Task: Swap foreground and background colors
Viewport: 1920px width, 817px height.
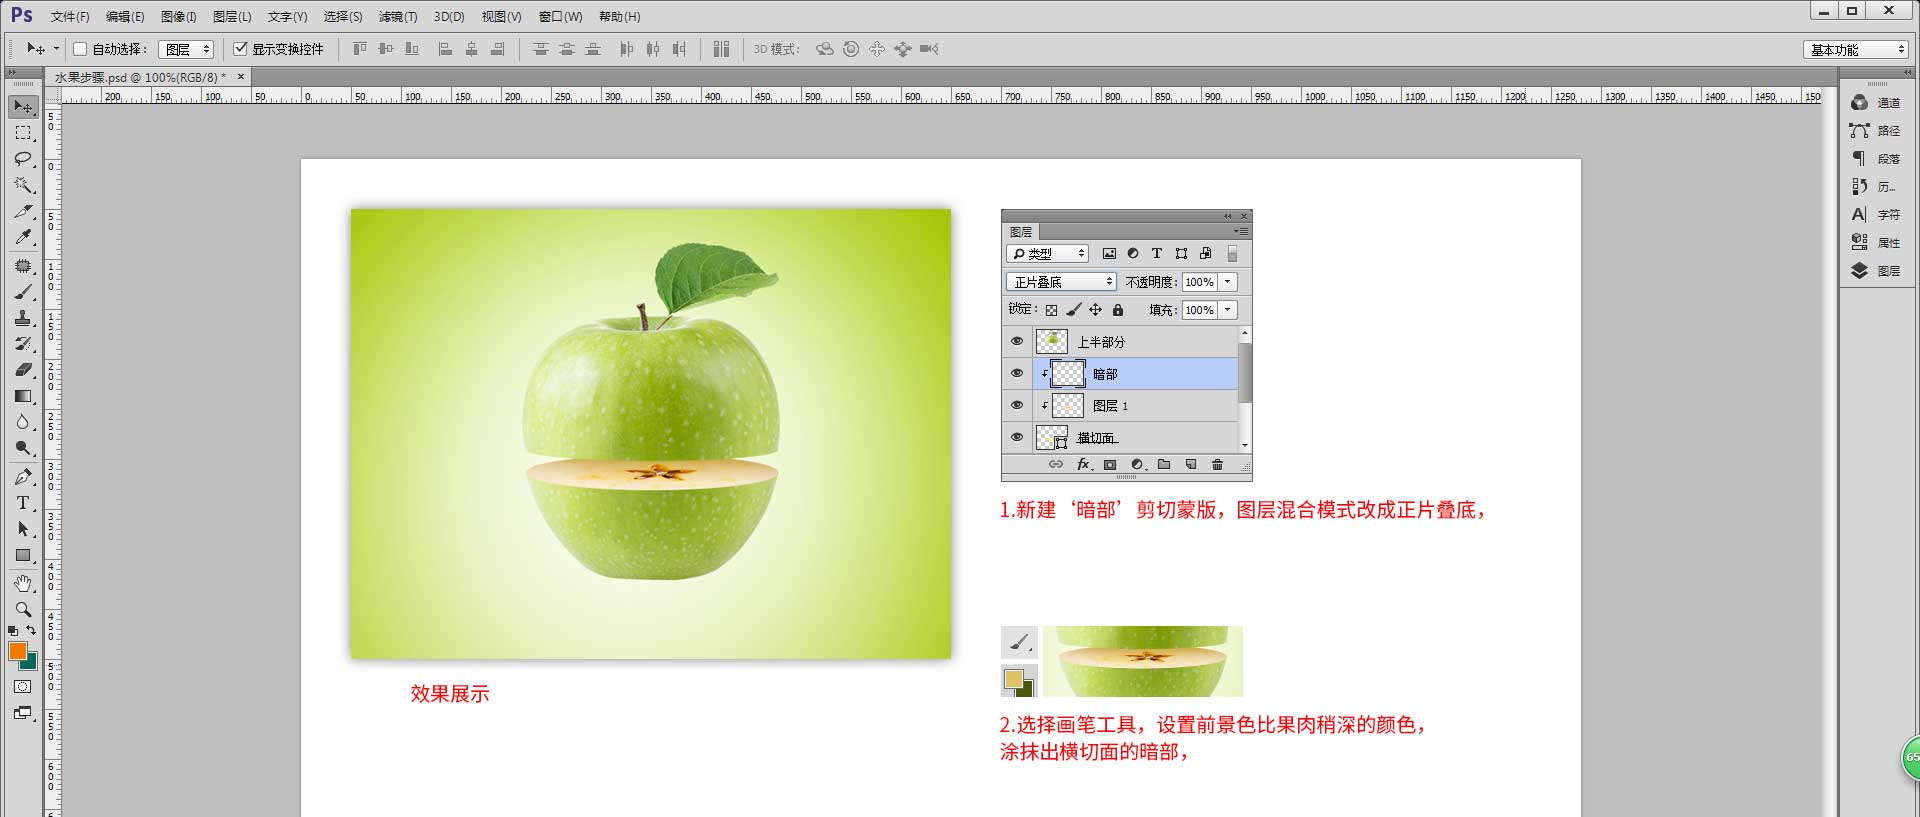Action: pos(32,630)
